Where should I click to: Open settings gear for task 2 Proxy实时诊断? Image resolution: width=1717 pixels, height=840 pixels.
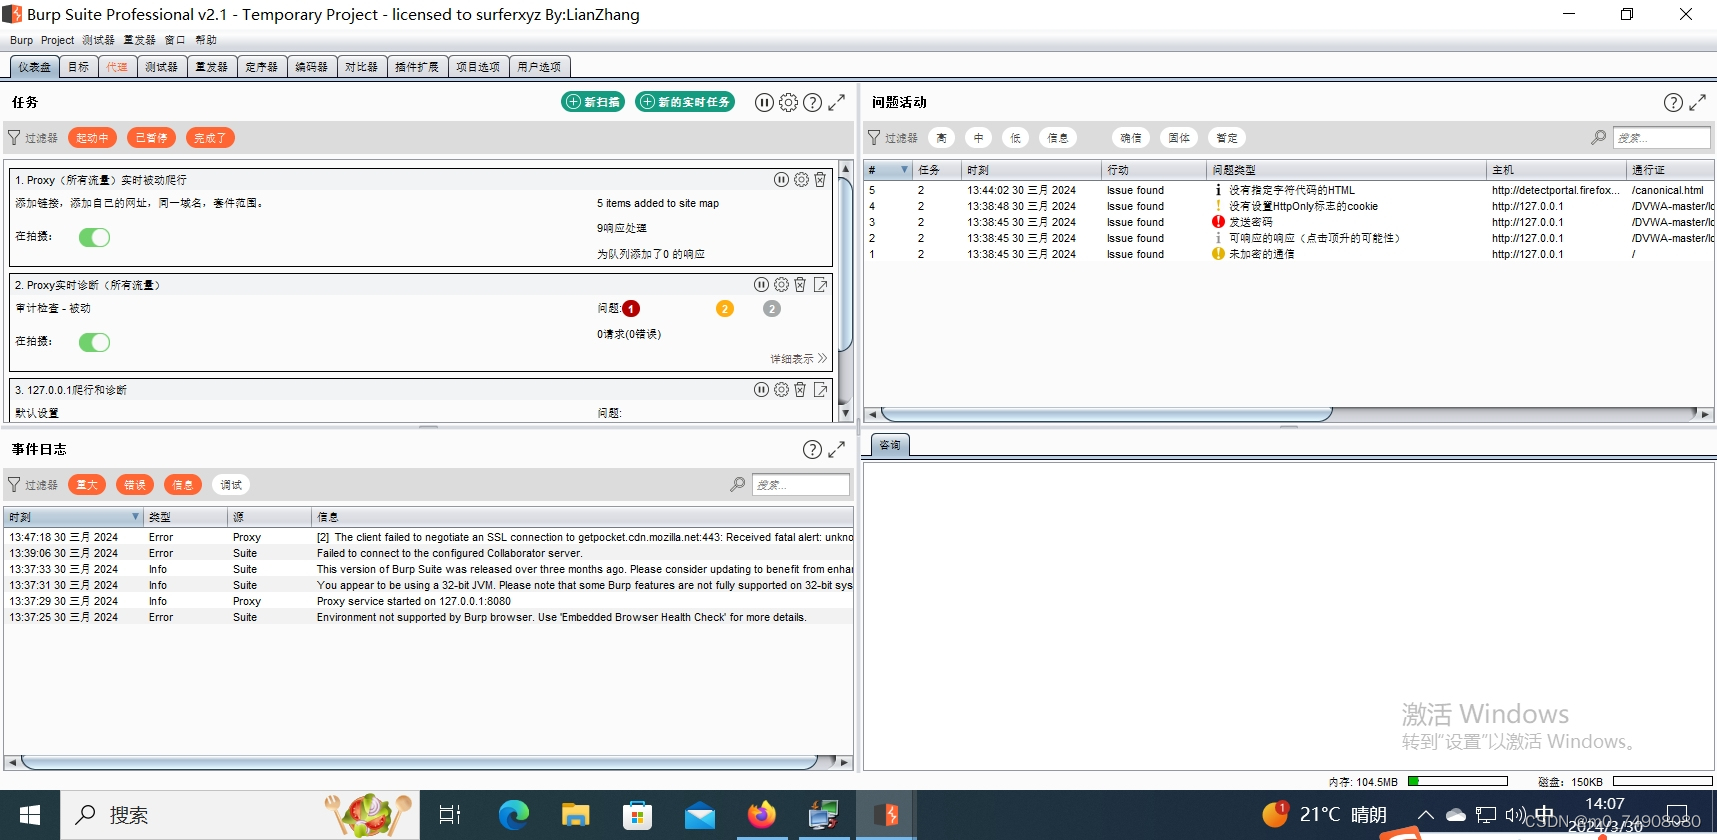[781, 285]
